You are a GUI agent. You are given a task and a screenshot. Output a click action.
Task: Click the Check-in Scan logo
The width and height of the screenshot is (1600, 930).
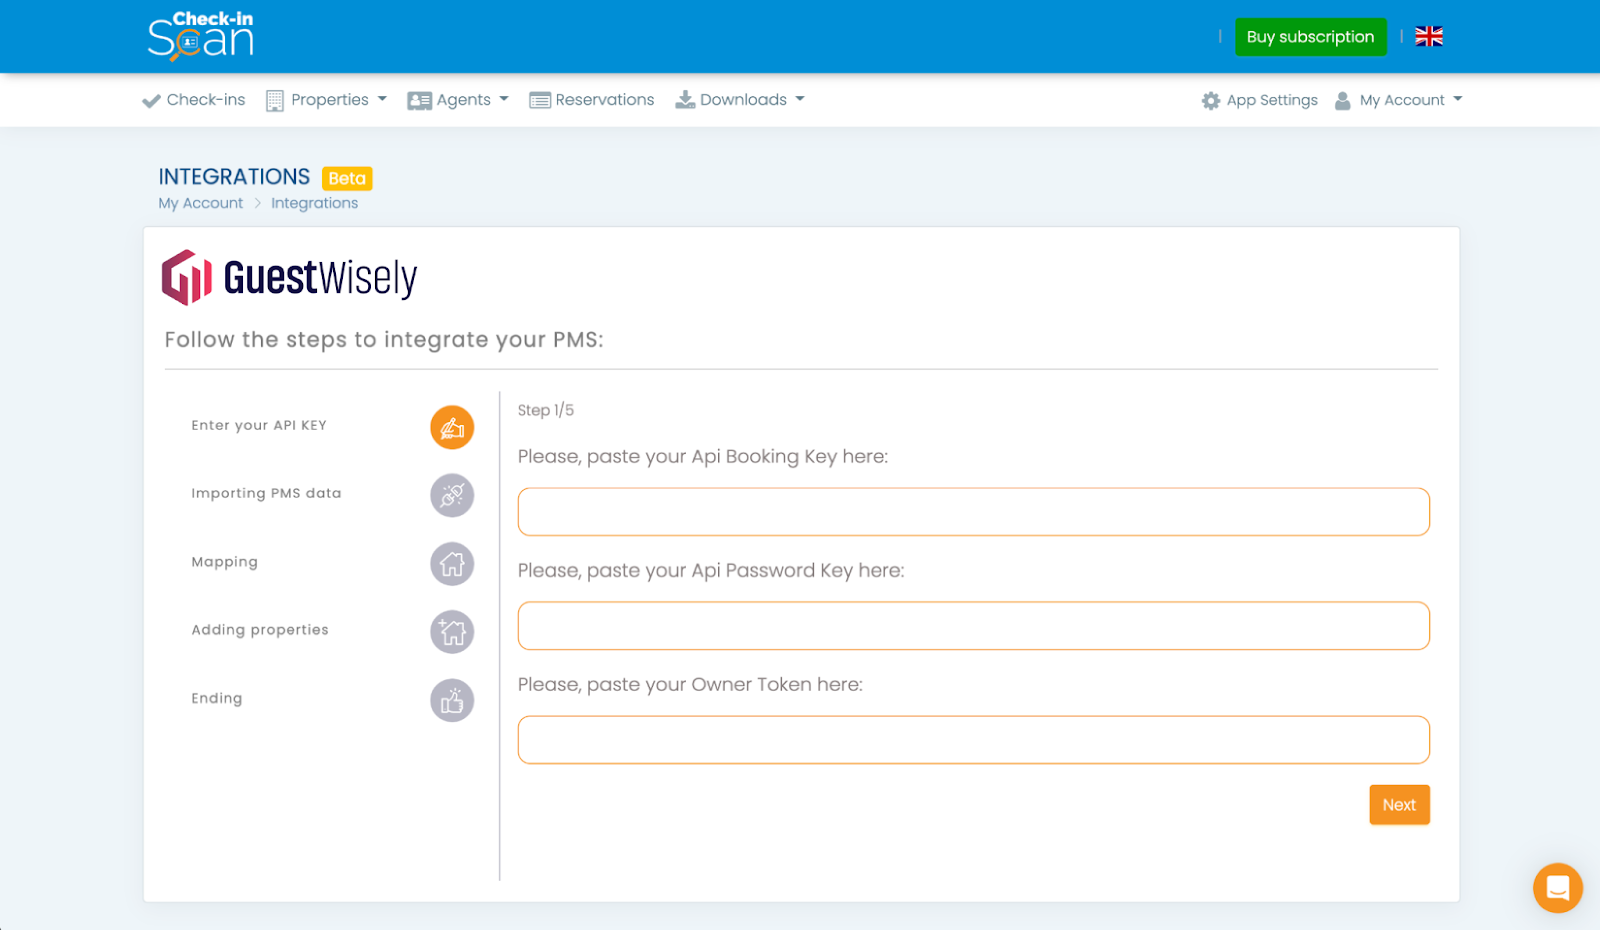[200, 36]
